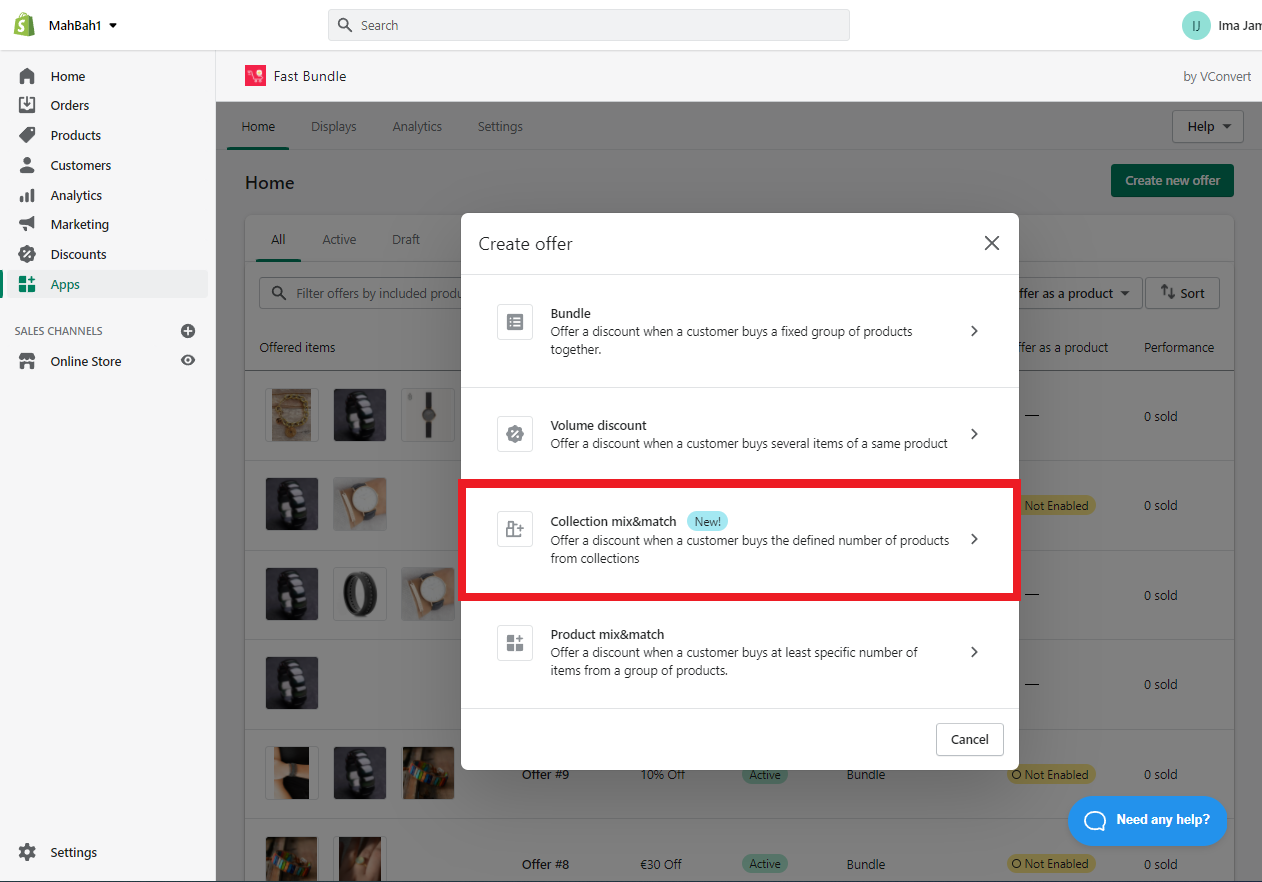The image size is (1262, 882).
Task: Click the Active status badge of Offer #9
Action: pos(765,775)
